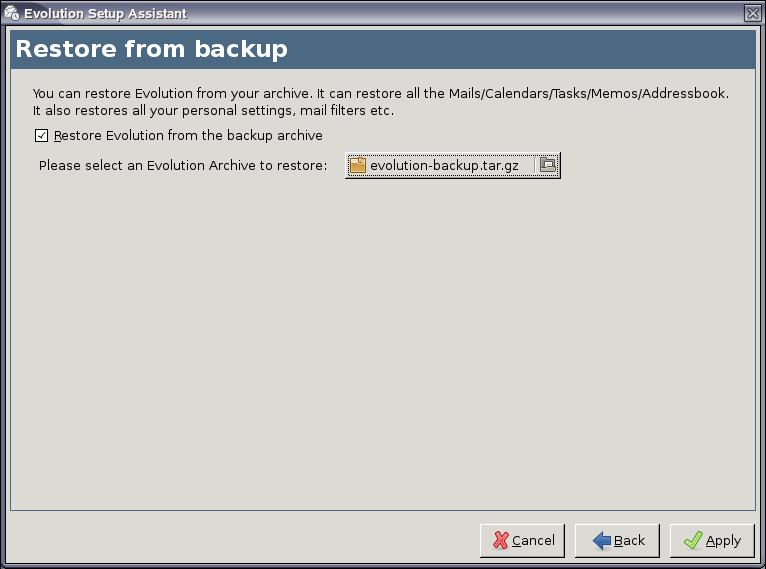Image resolution: width=766 pixels, height=569 pixels.
Task: Click the green checkmark icon on Apply
Action: pos(693,540)
